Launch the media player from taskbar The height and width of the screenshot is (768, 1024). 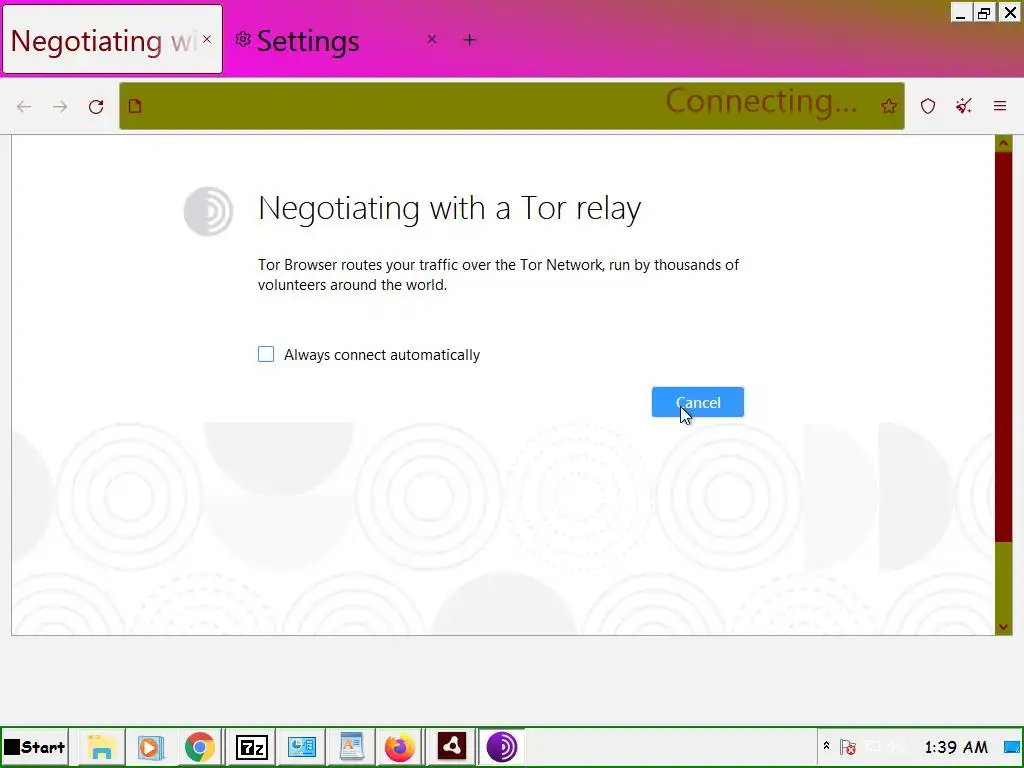tap(150, 747)
